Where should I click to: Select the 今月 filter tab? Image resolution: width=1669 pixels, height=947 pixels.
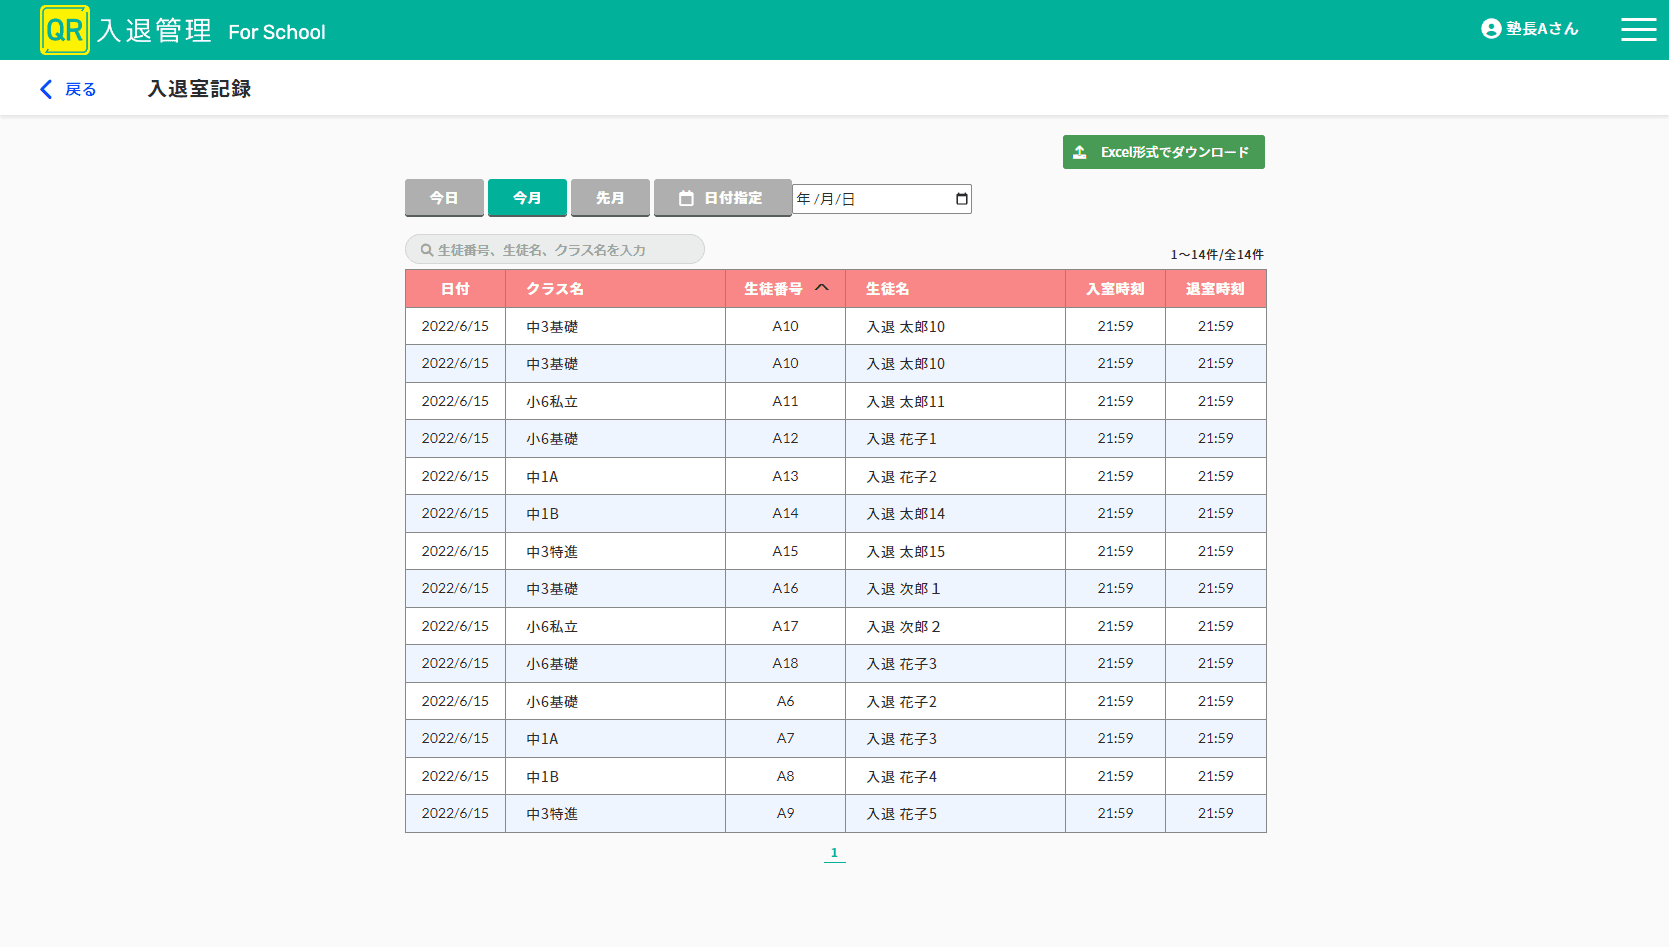(x=527, y=198)
